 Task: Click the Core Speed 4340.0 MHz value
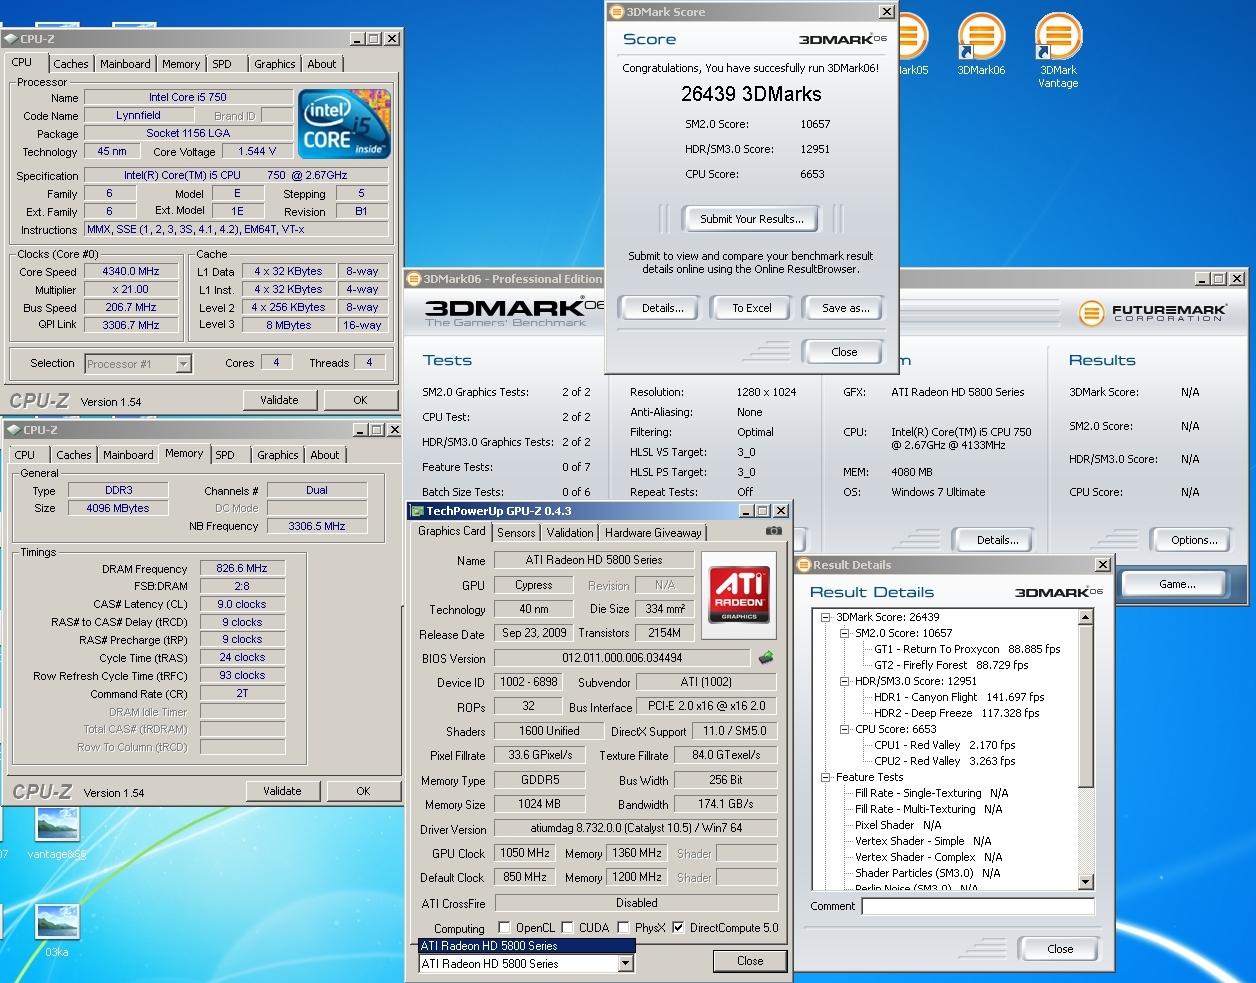pos(130,271)
